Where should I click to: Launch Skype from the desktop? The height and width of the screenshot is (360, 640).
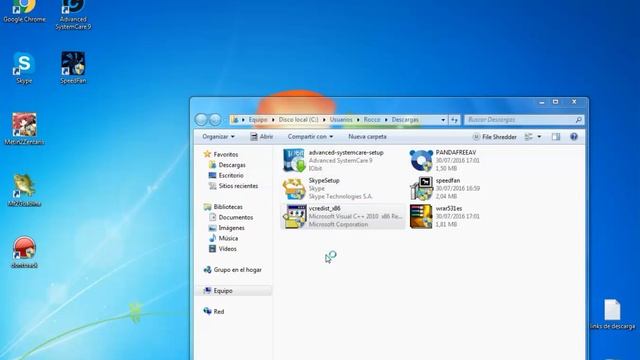pos(24,68)
